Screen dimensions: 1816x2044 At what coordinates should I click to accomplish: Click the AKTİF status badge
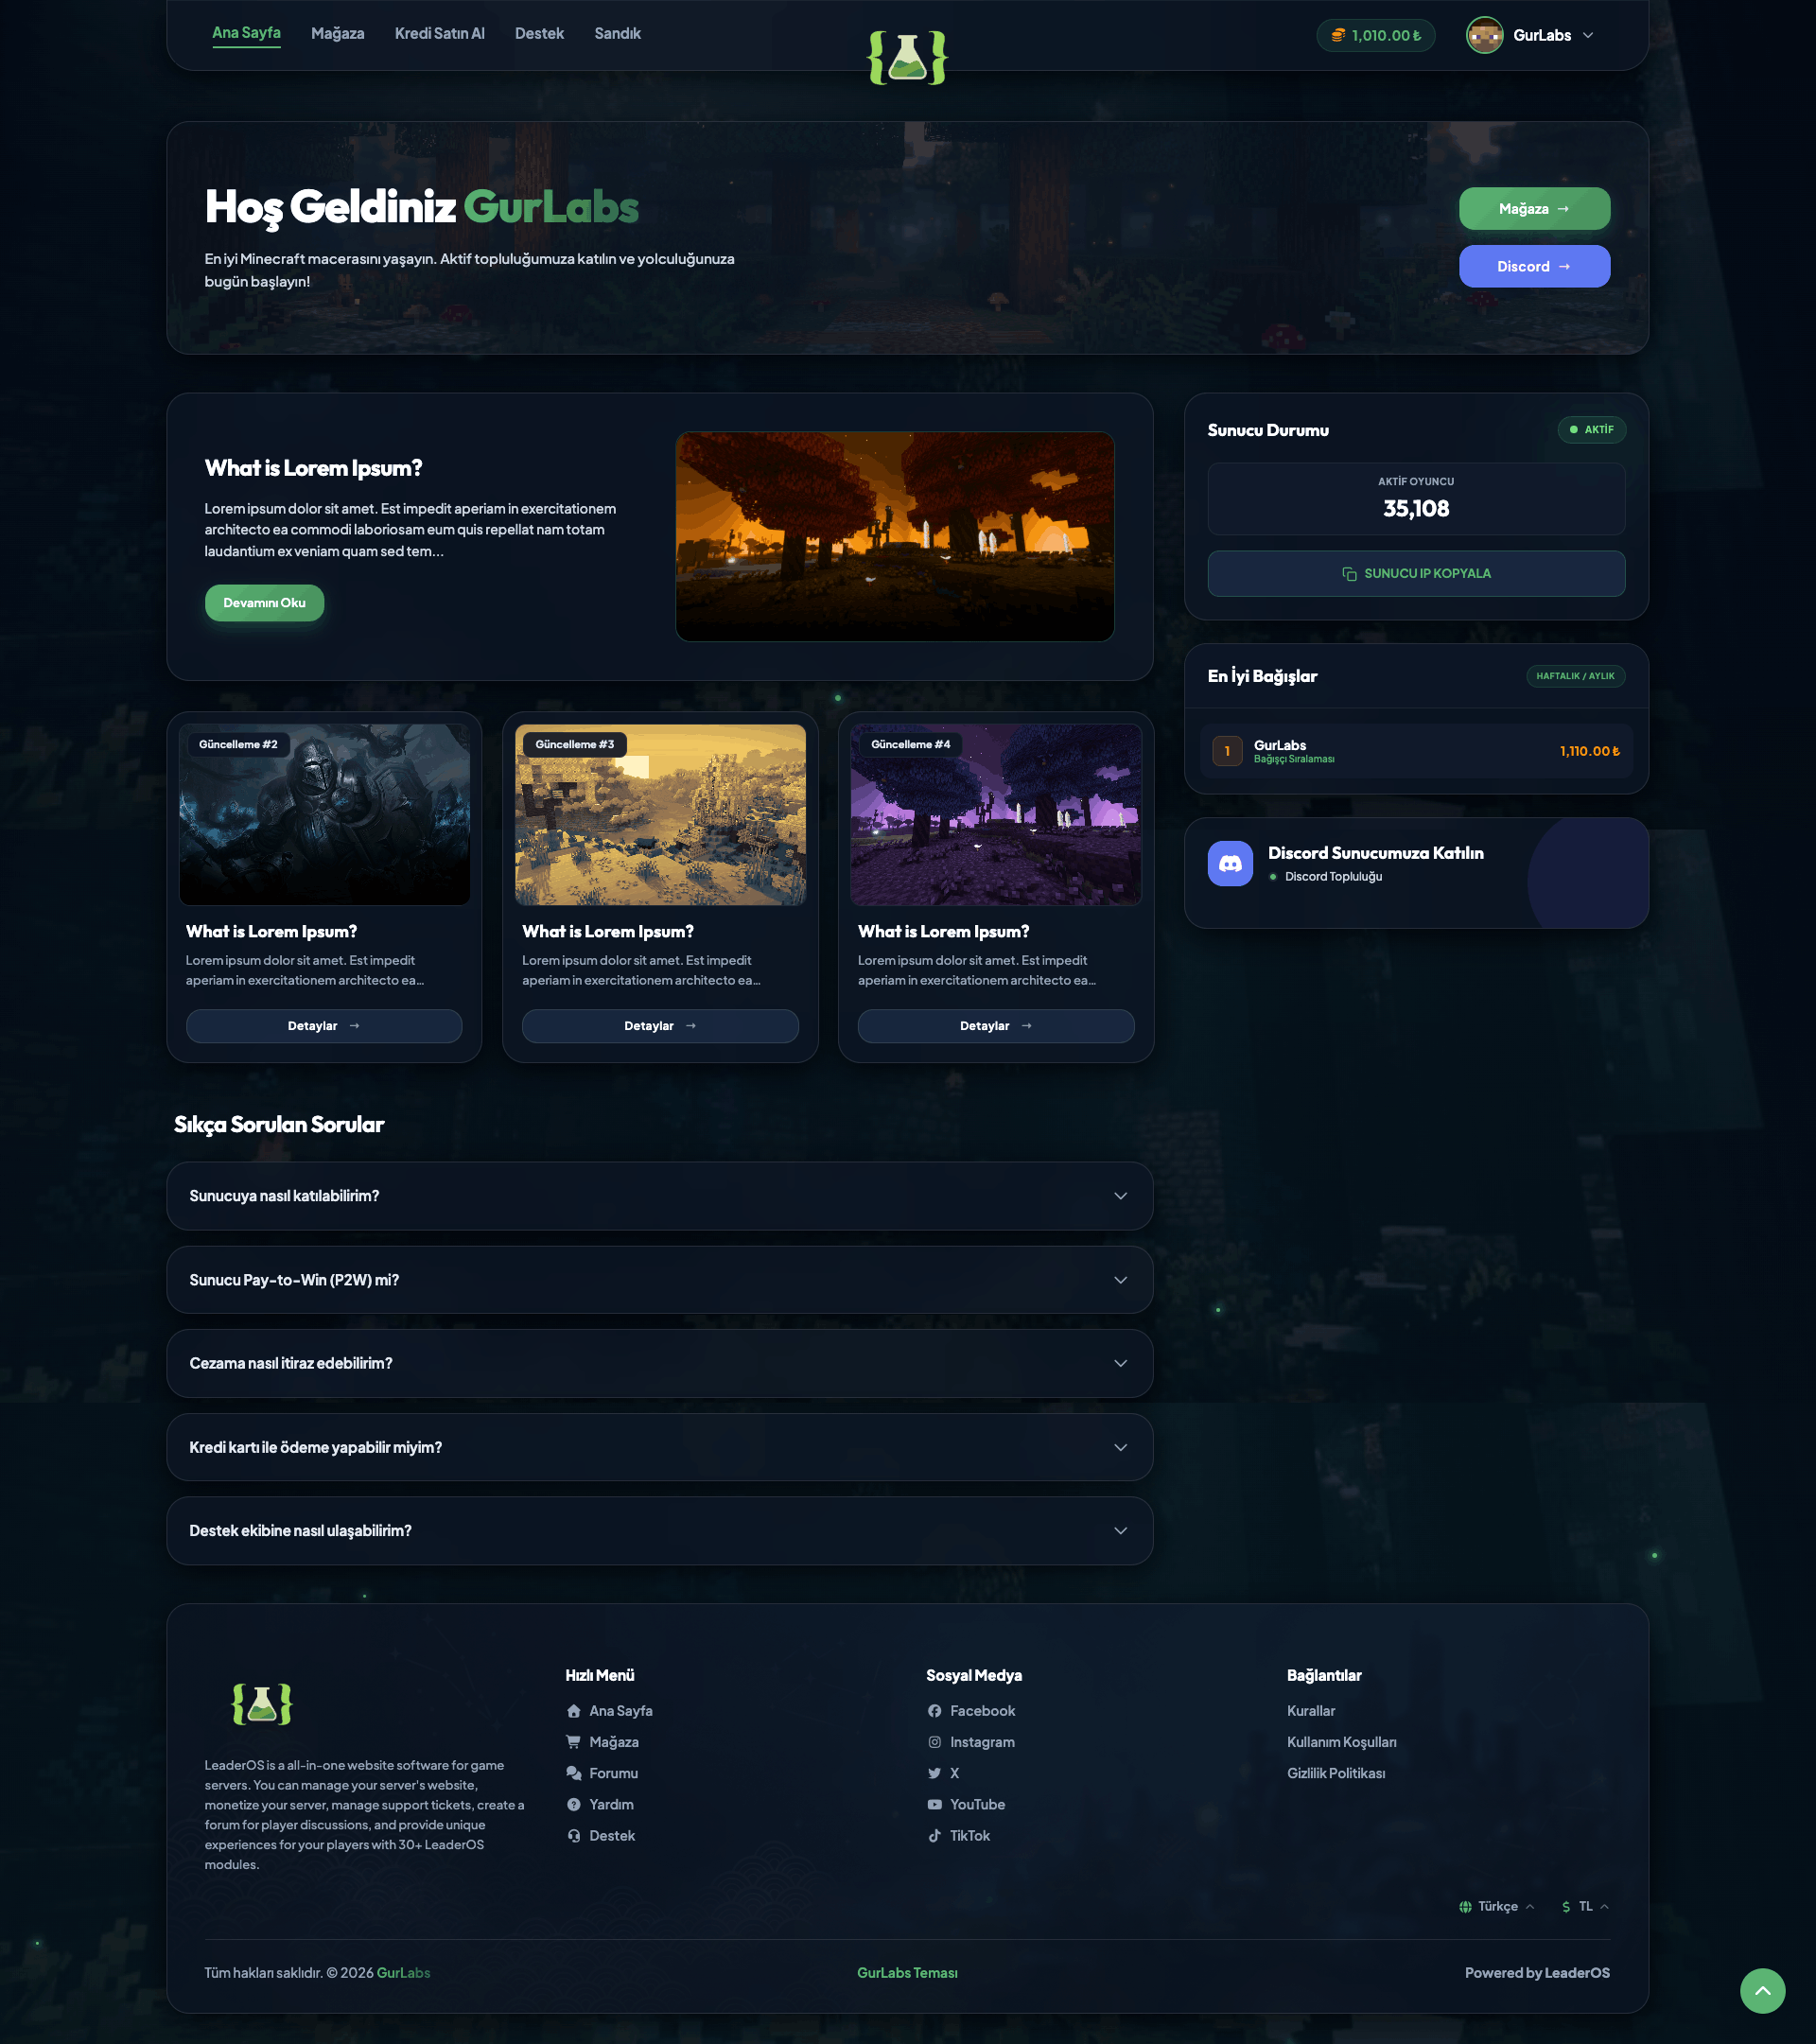(1591, 430)
